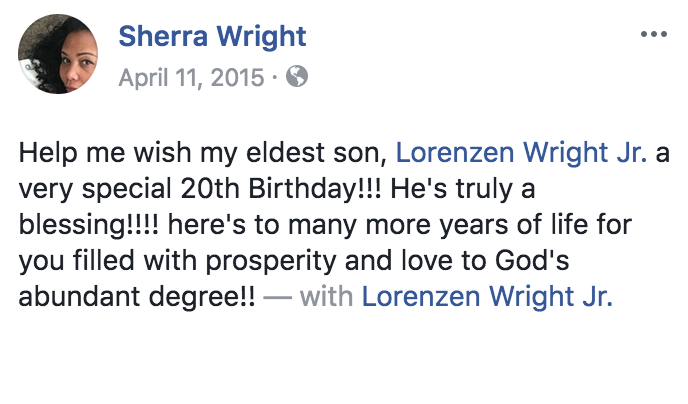Image resolution: width=688 pixels, height=404 pixels.
Task: Click the phrase 'Help me wish' in the post
Action: coord(105,153)
